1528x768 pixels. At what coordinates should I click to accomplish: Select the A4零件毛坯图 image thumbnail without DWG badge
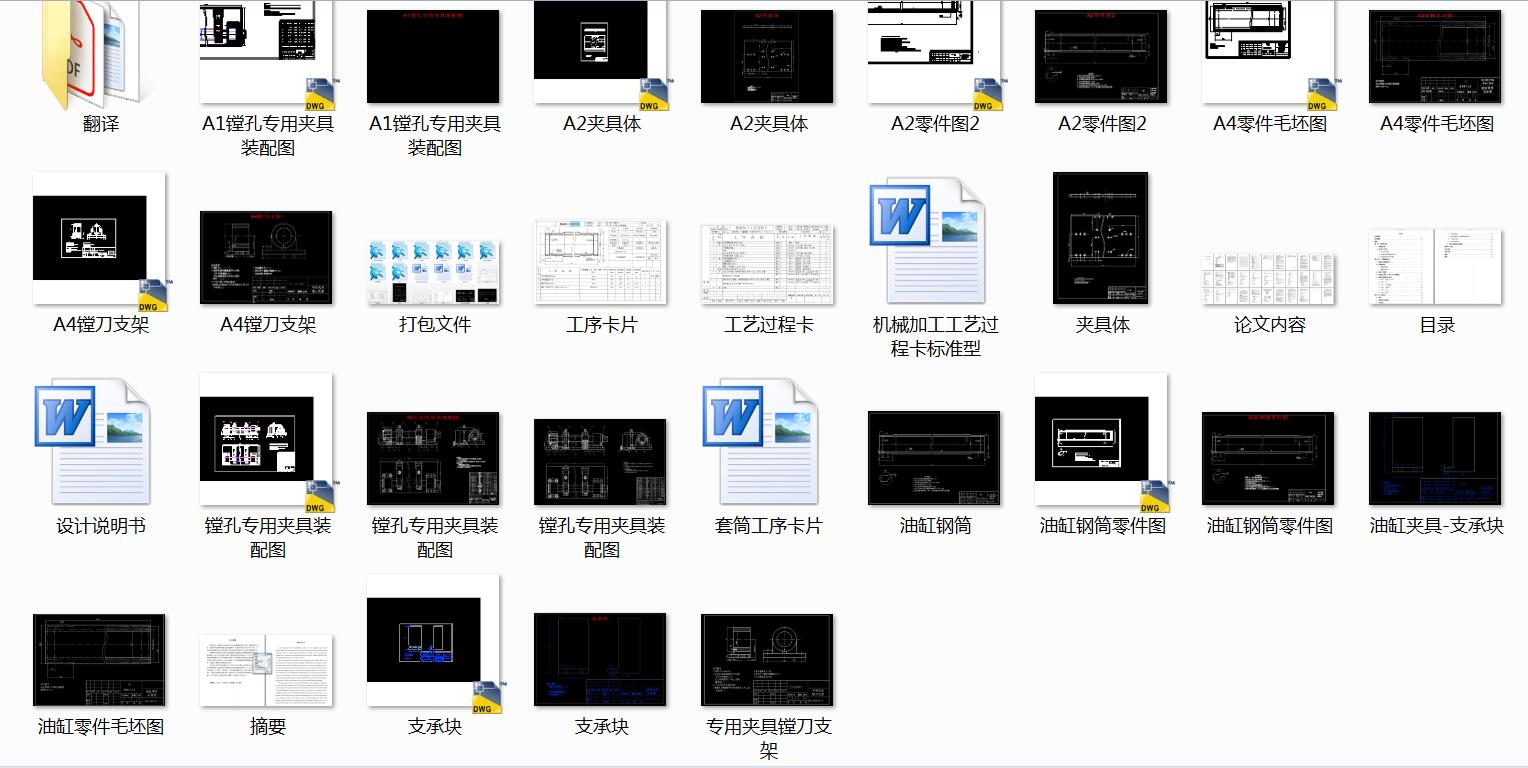pos(1436,57)
